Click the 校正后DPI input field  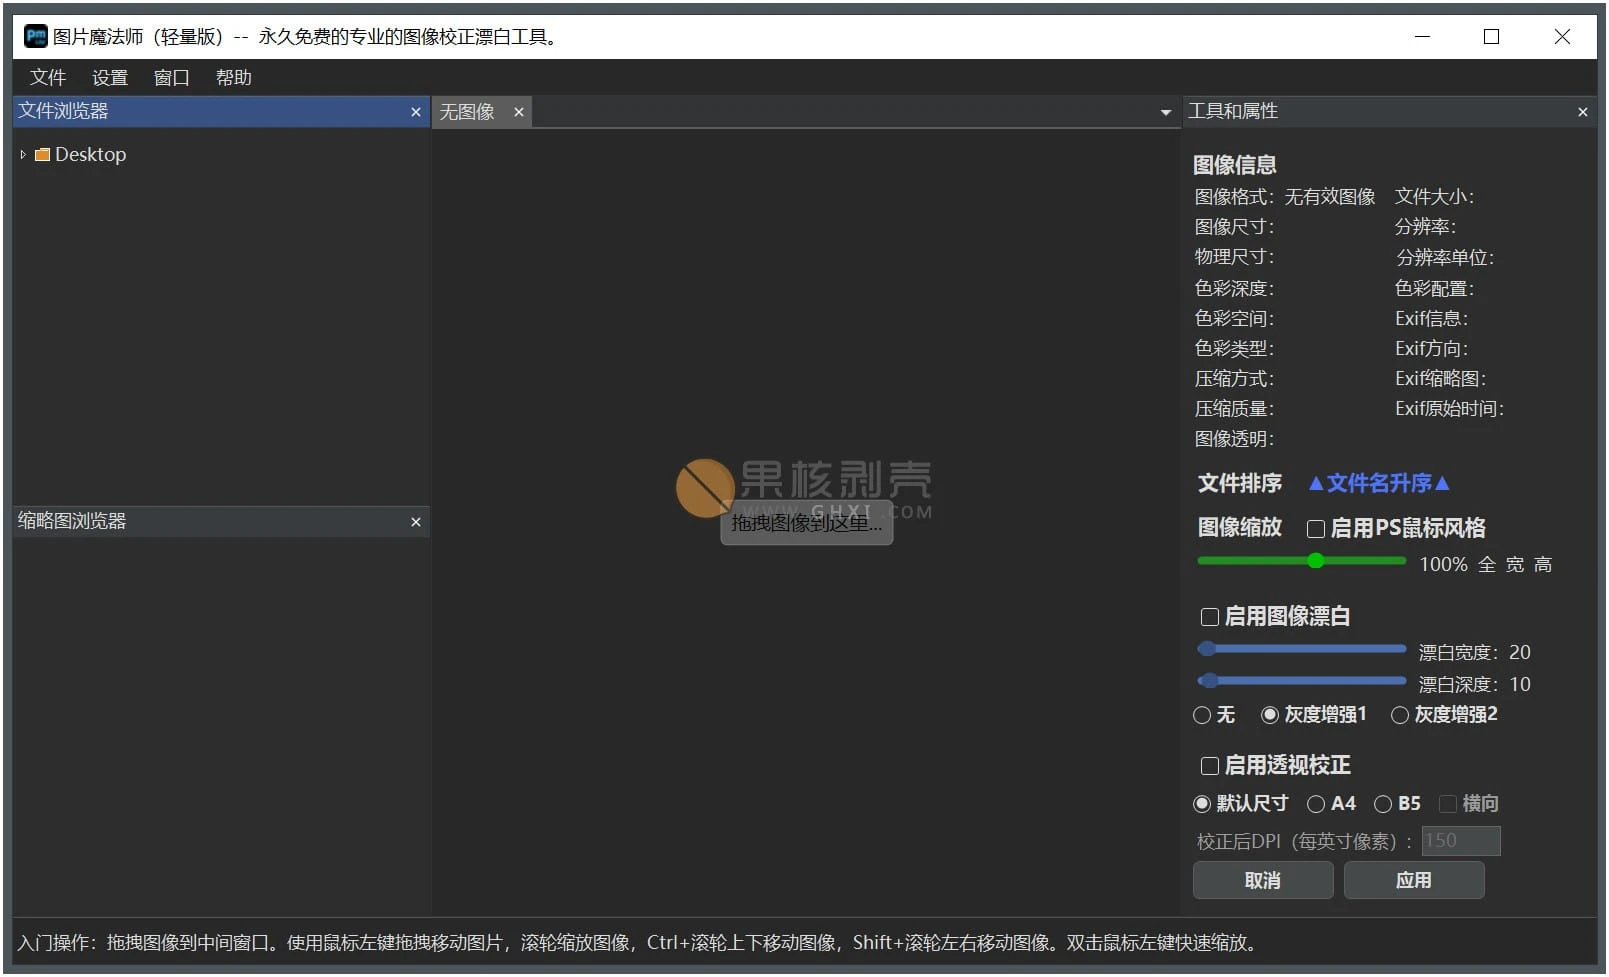(x=1460, y=841)
